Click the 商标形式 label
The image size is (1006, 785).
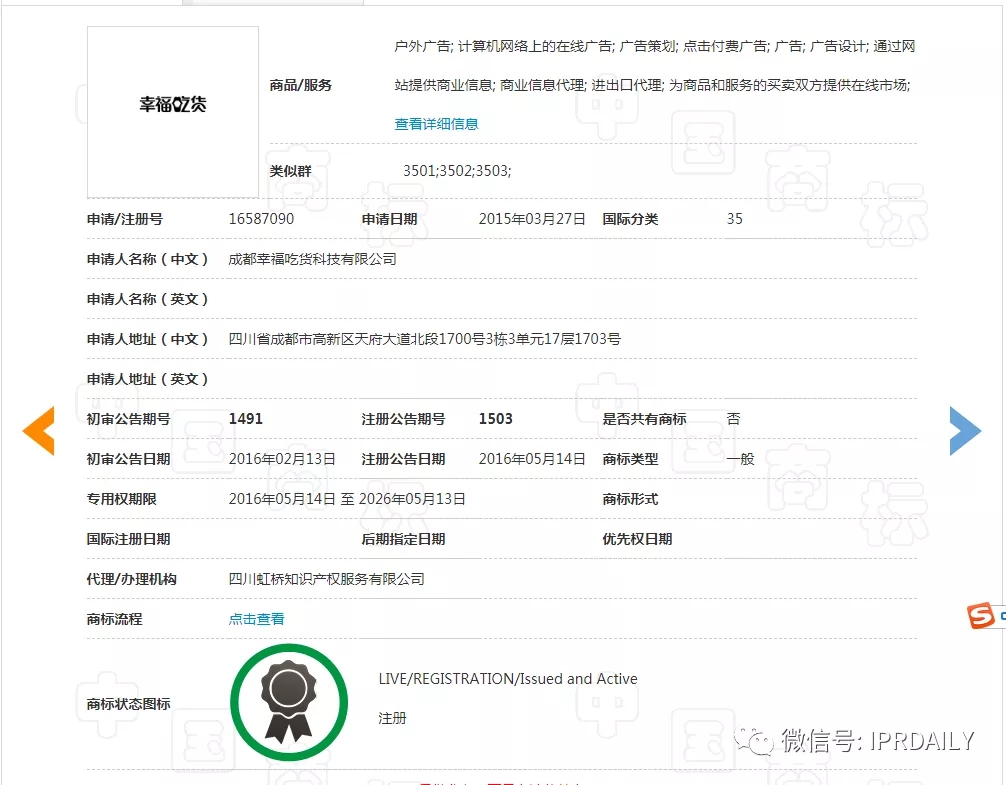coord(630,499)
